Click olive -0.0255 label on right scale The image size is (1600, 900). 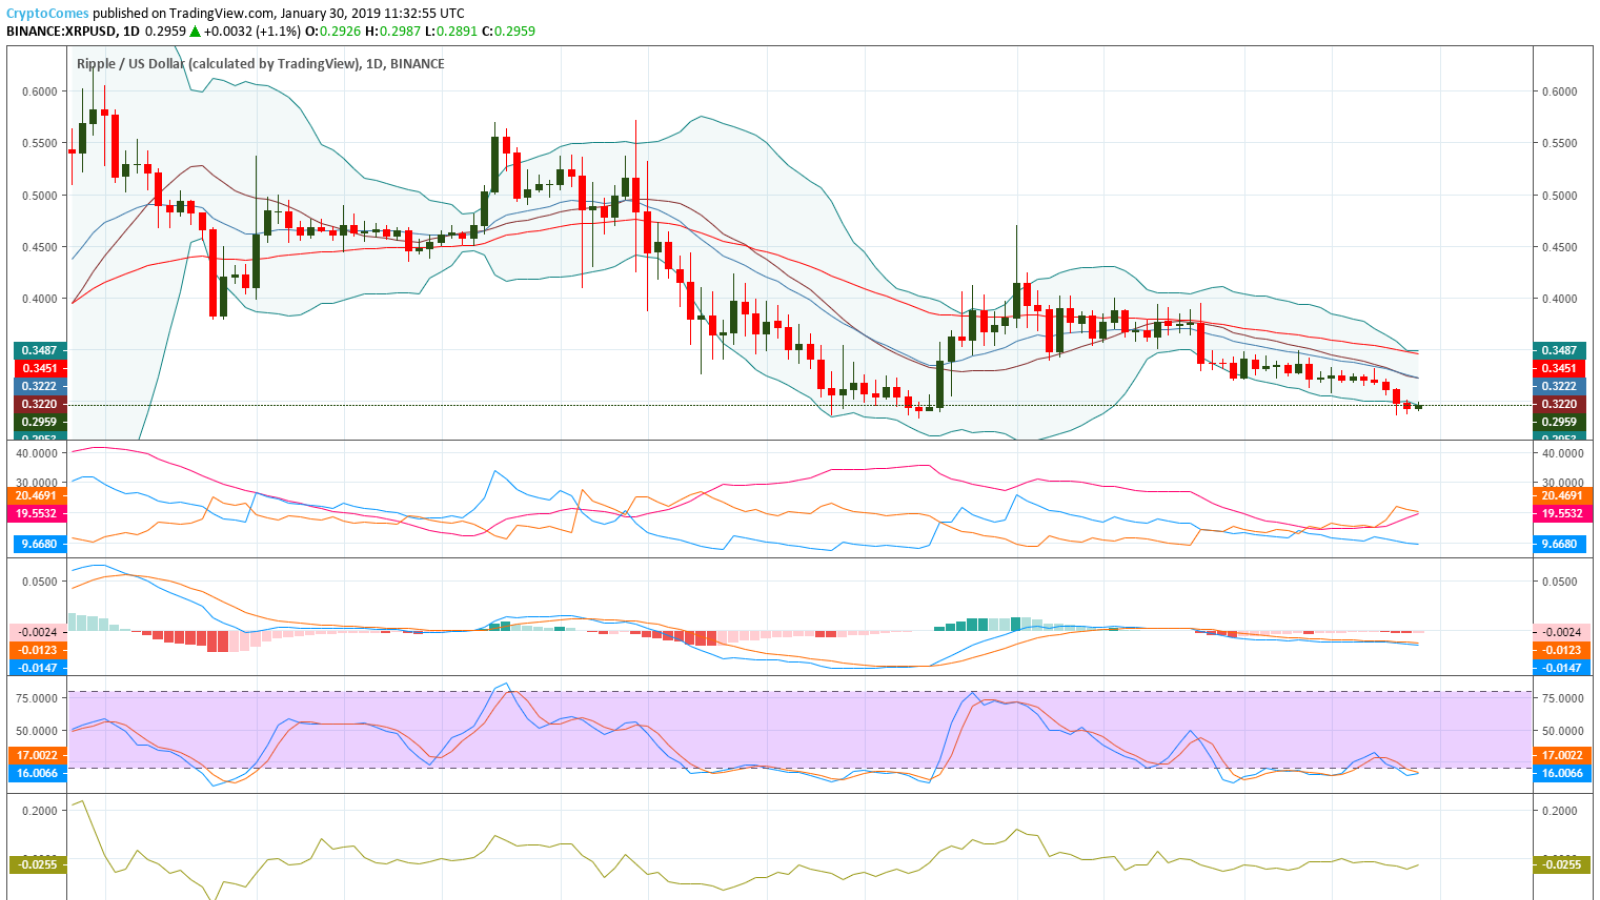pyautogui.click(x=1561, y=864)
